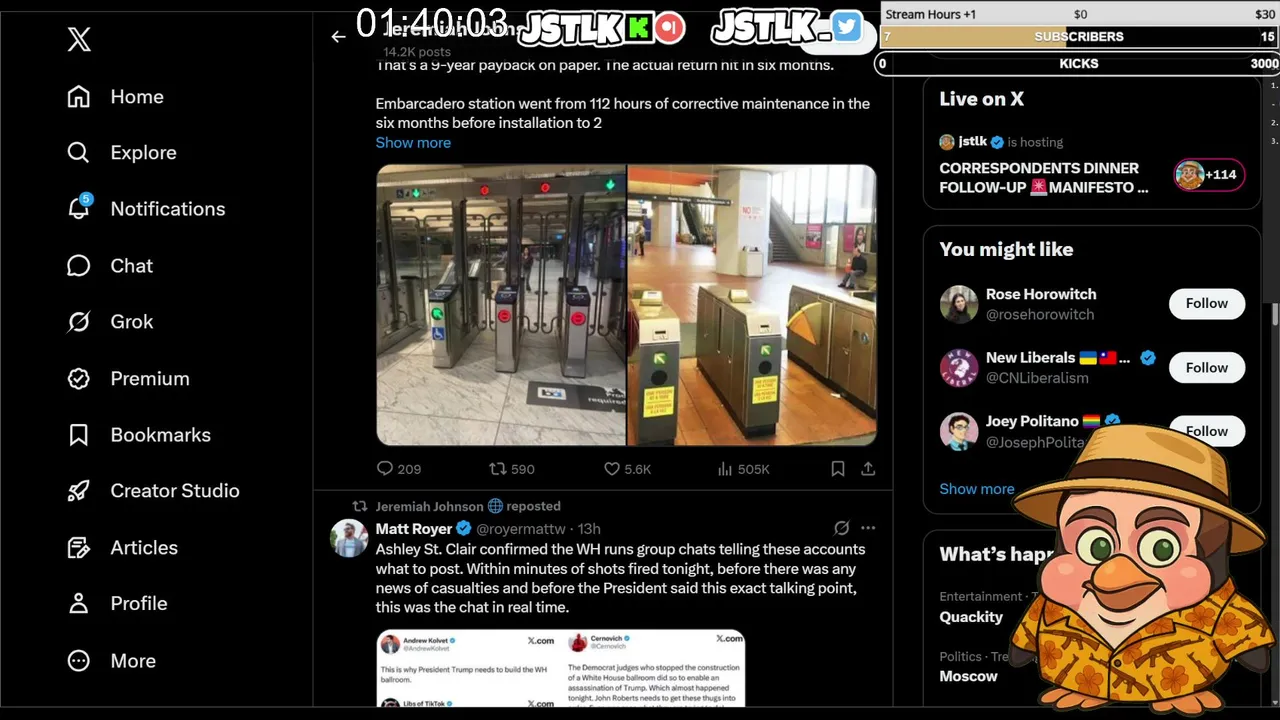Click the Profile person icon
This screenshot has height=720, width=1280.
(79, 604)
